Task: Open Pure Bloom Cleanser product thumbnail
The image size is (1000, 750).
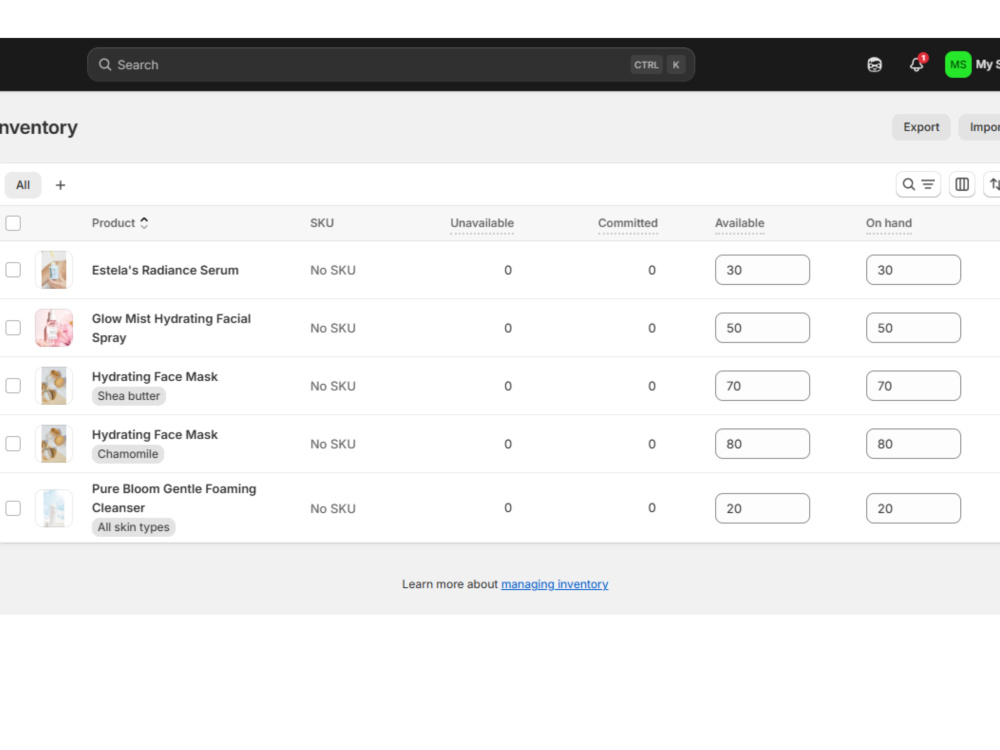Action: click(54, 508)
